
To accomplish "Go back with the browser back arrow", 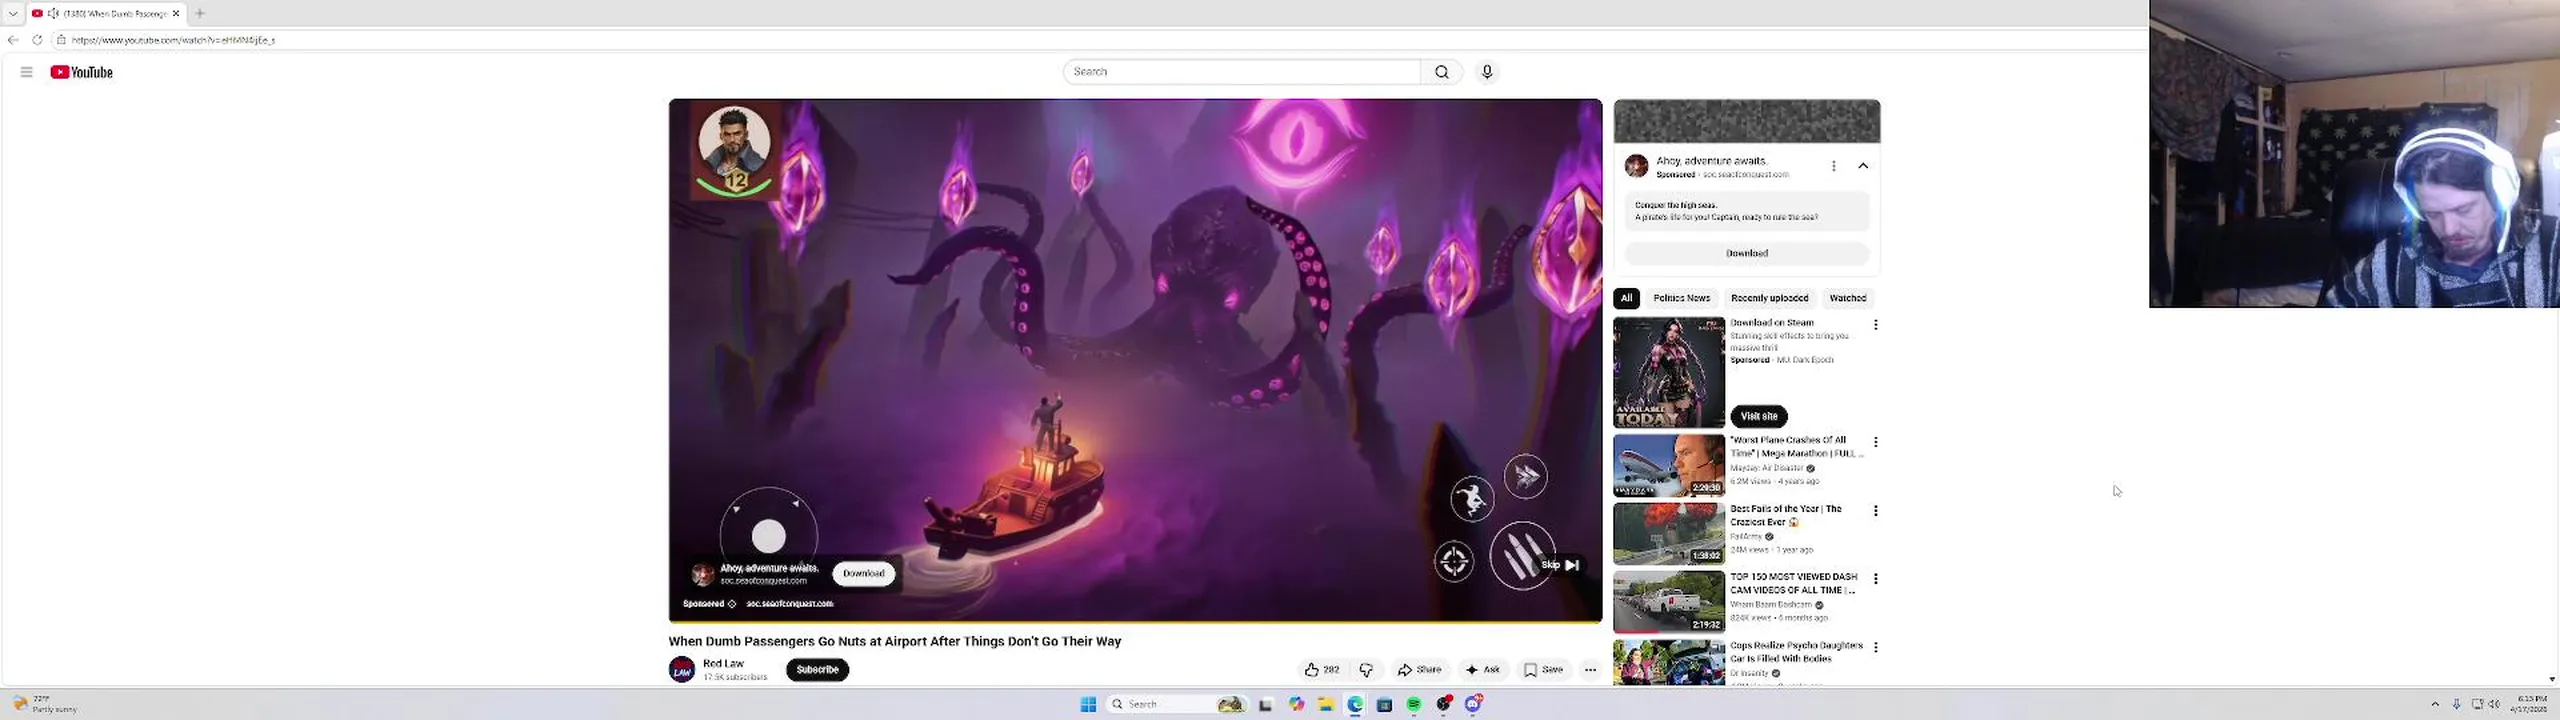I will (13, 40).
